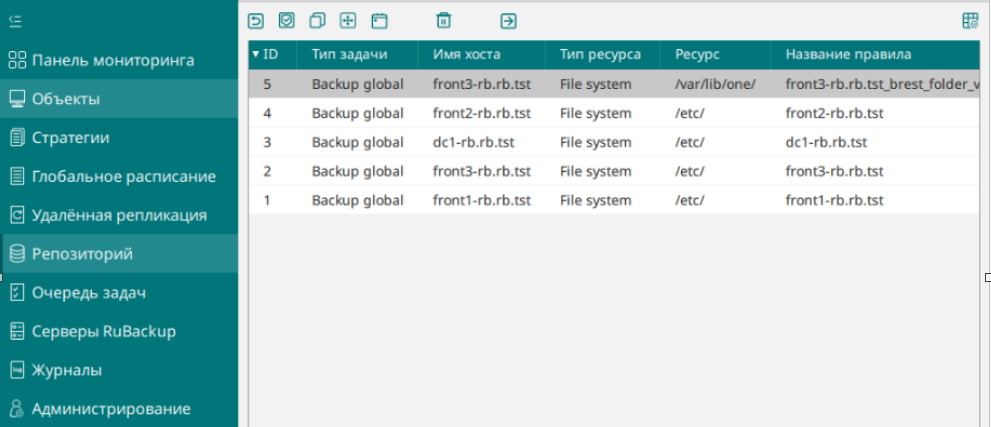
Task: Sort by Тип ресурса column header
Action: coord(602,54)
